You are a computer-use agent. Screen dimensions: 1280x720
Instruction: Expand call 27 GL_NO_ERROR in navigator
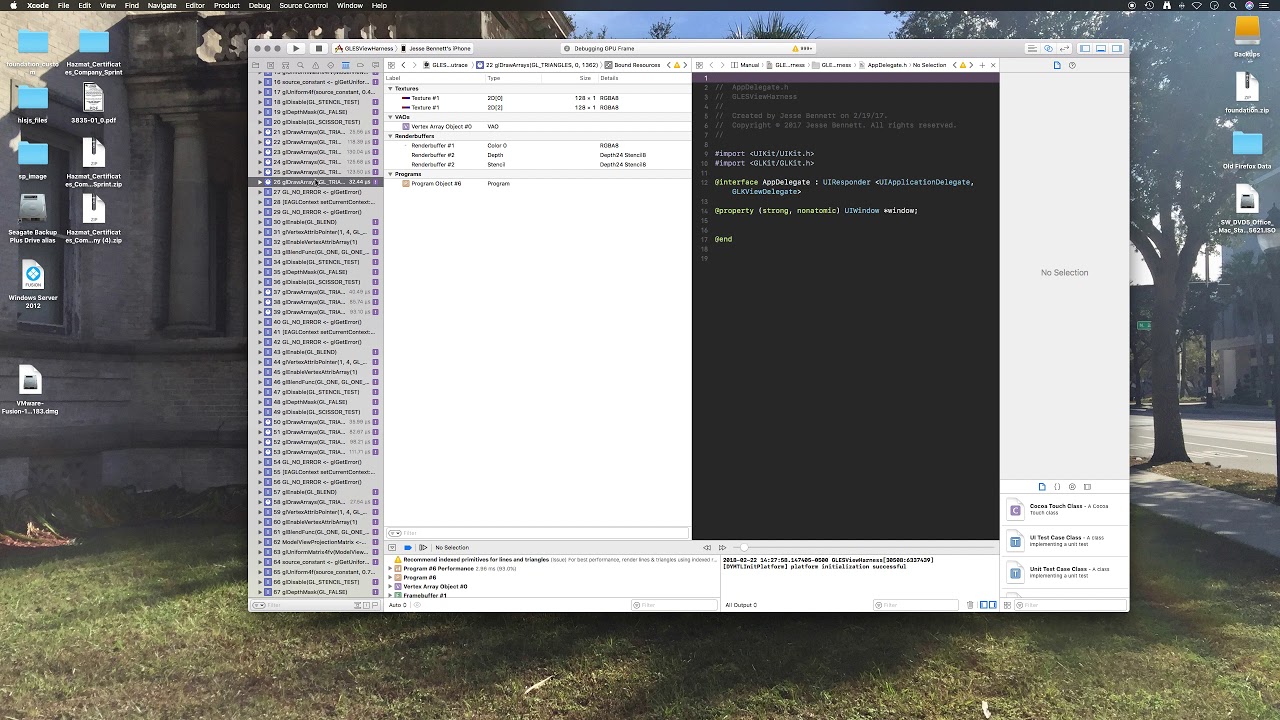[x=260, y=192]
